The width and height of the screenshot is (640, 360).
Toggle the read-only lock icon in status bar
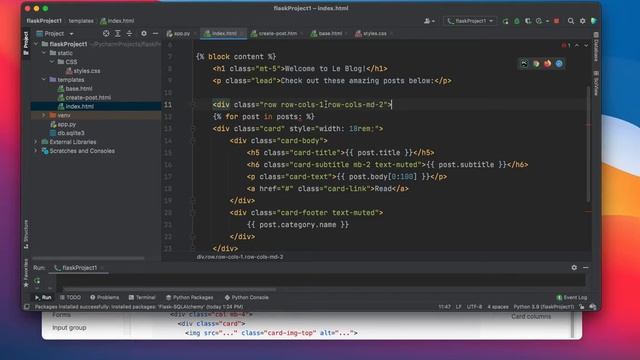point(582,307)
